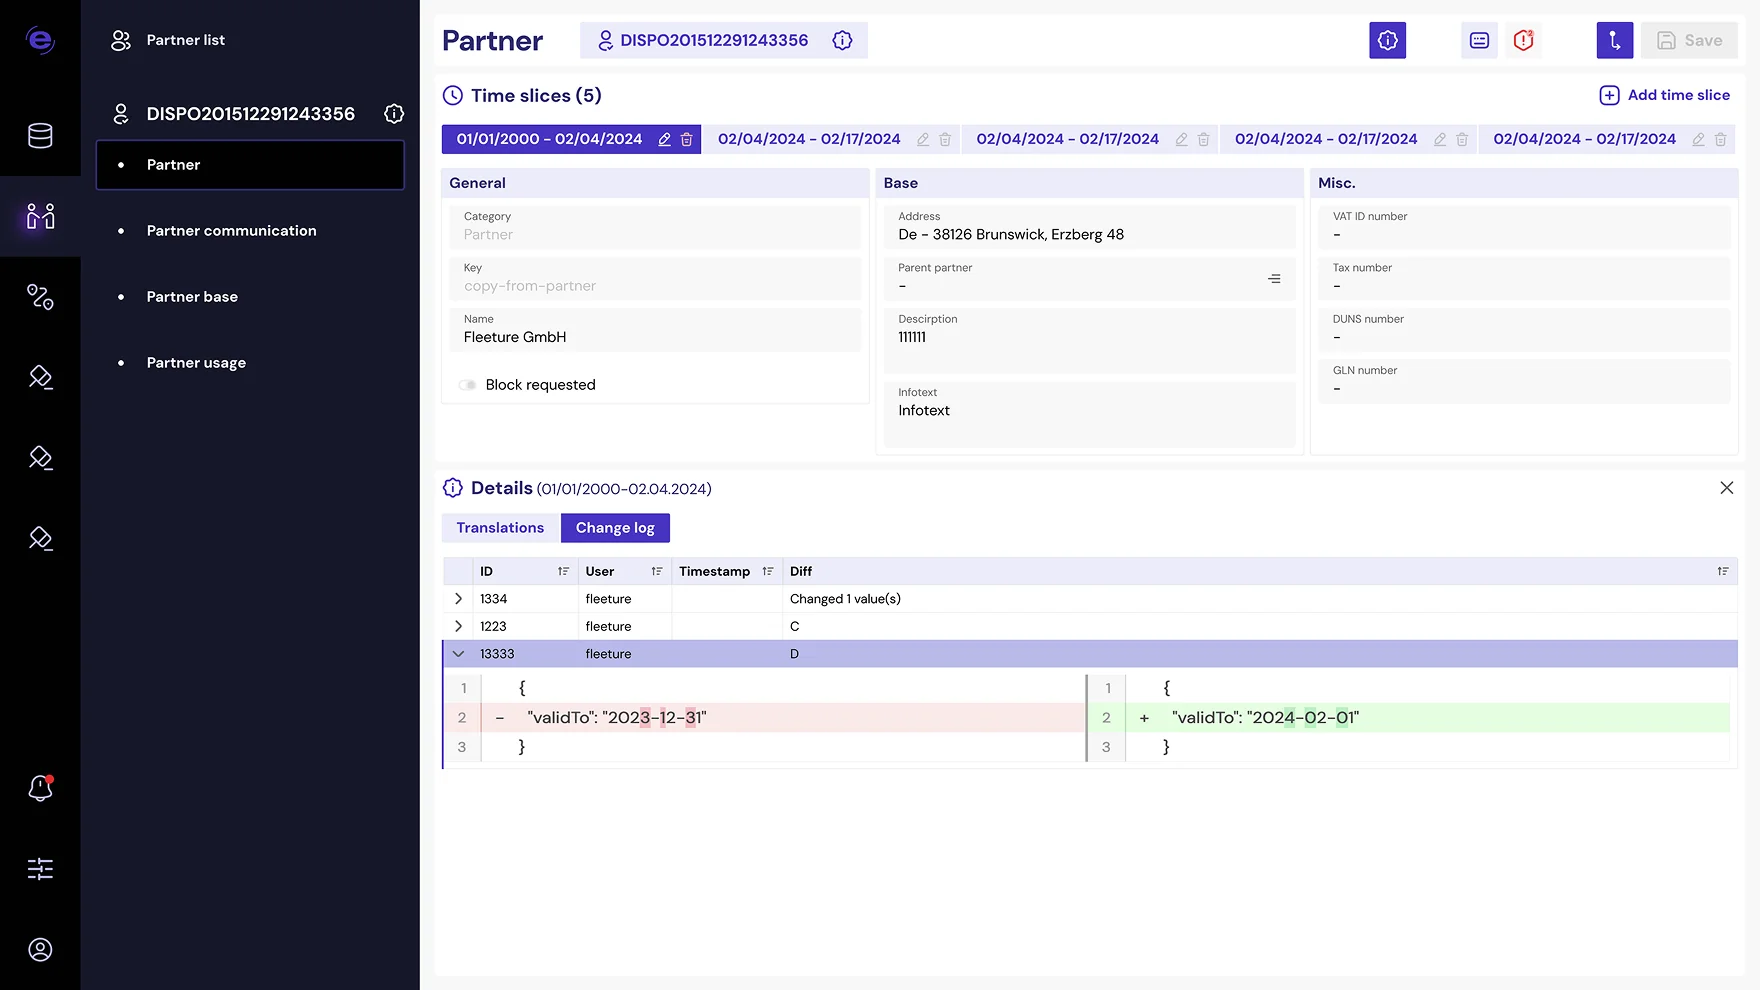Switch to the Translations tab

coord(500,528)
